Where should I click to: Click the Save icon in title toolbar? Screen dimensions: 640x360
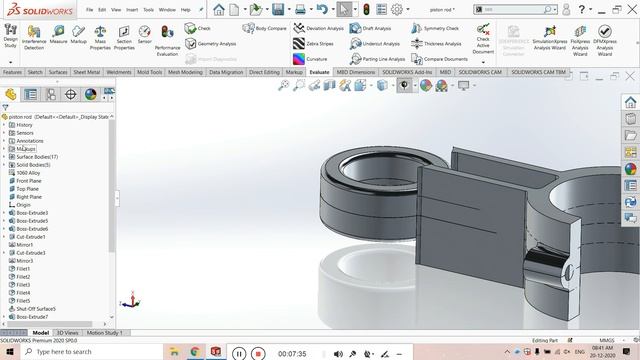pyautogui.click(x=278, y=9)
